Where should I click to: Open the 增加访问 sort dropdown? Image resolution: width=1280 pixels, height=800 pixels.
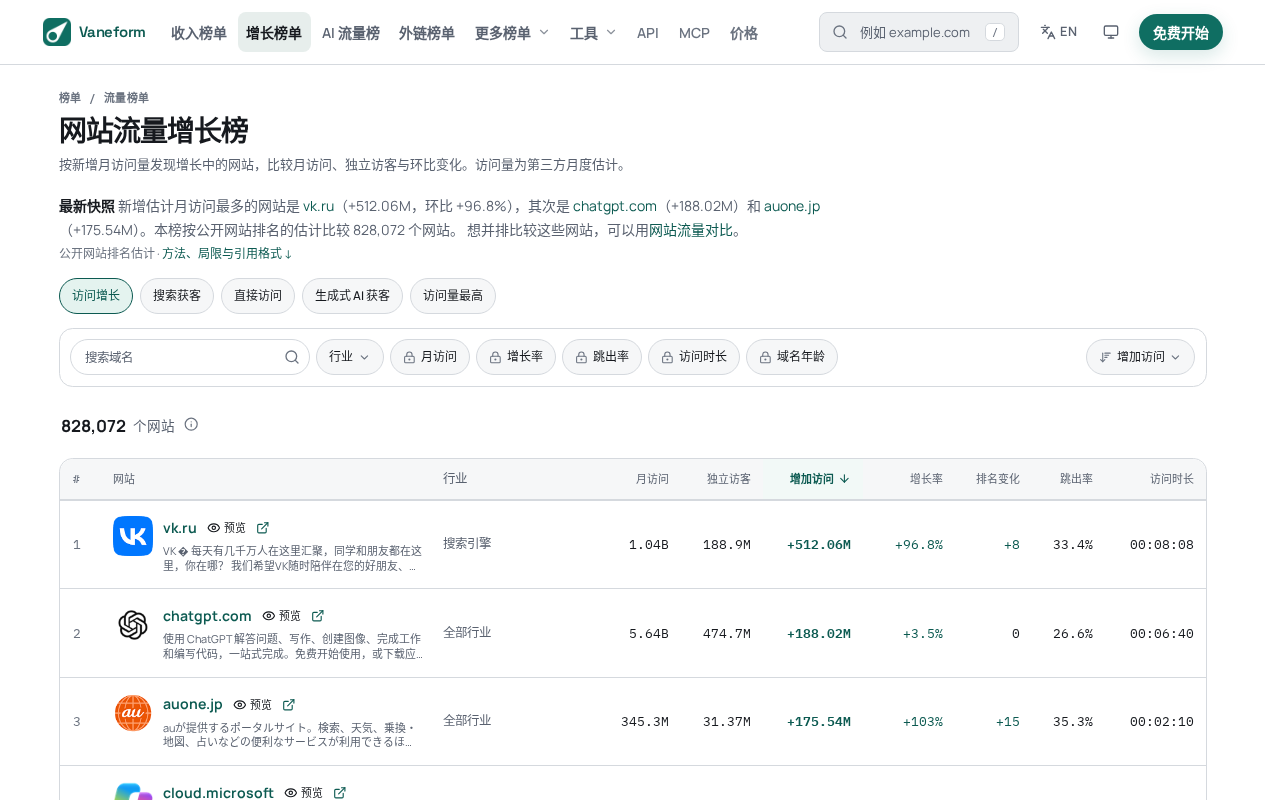(1140, 357)
